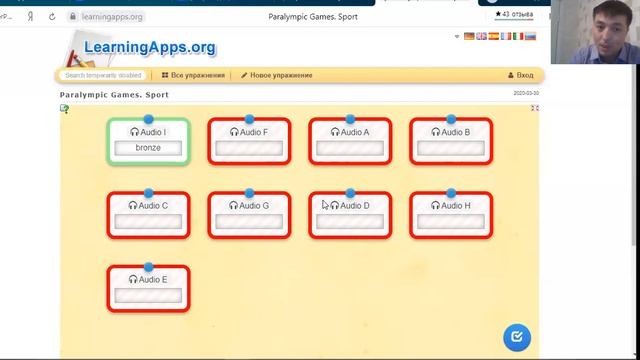The image size is (640, 360).
Task: Click the answer field under Audio C
Action: 148,222
